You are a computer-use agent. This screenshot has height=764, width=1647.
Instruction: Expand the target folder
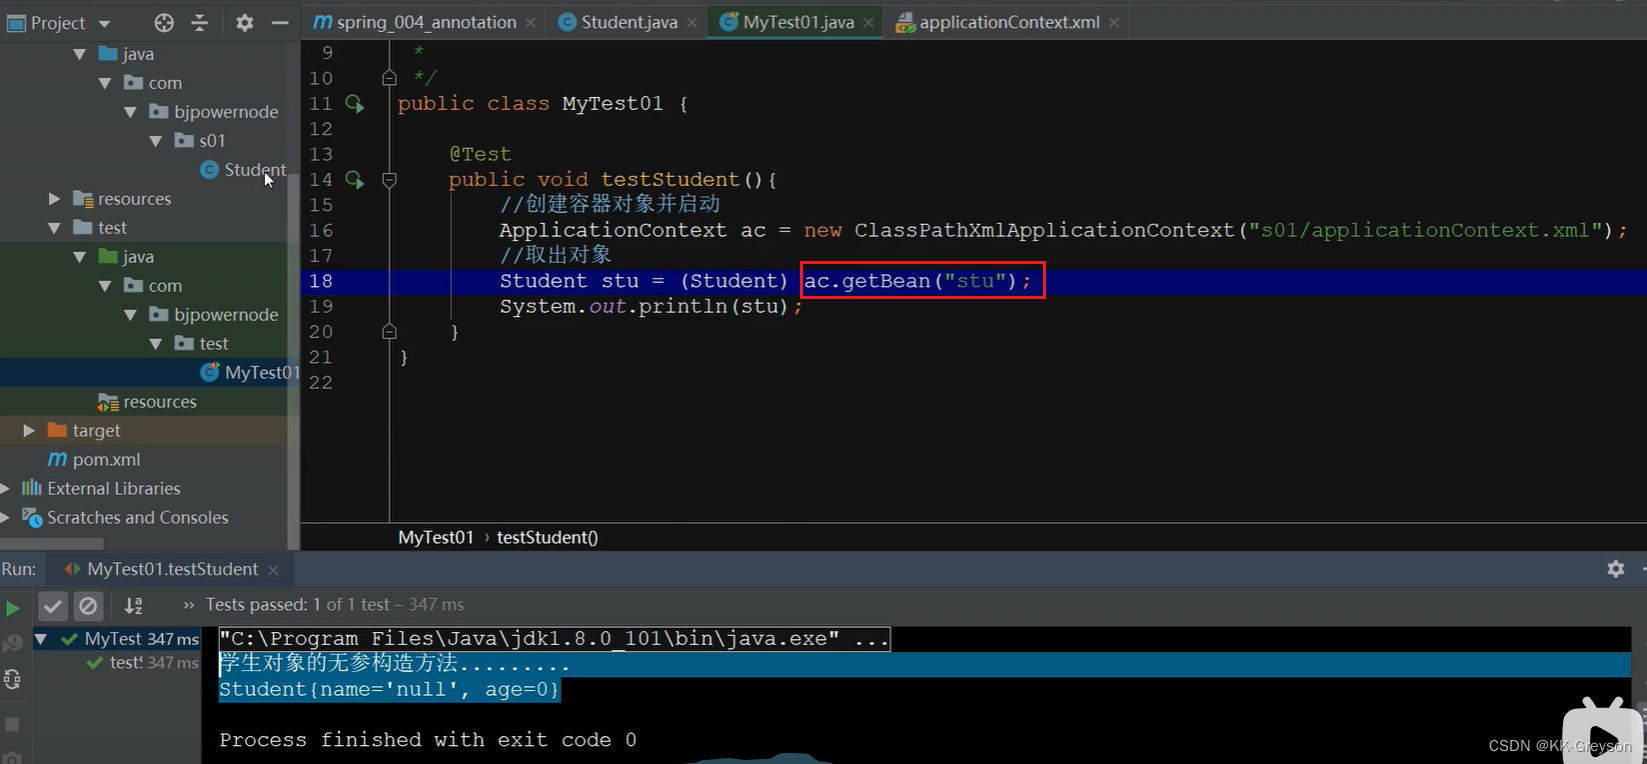29,431
